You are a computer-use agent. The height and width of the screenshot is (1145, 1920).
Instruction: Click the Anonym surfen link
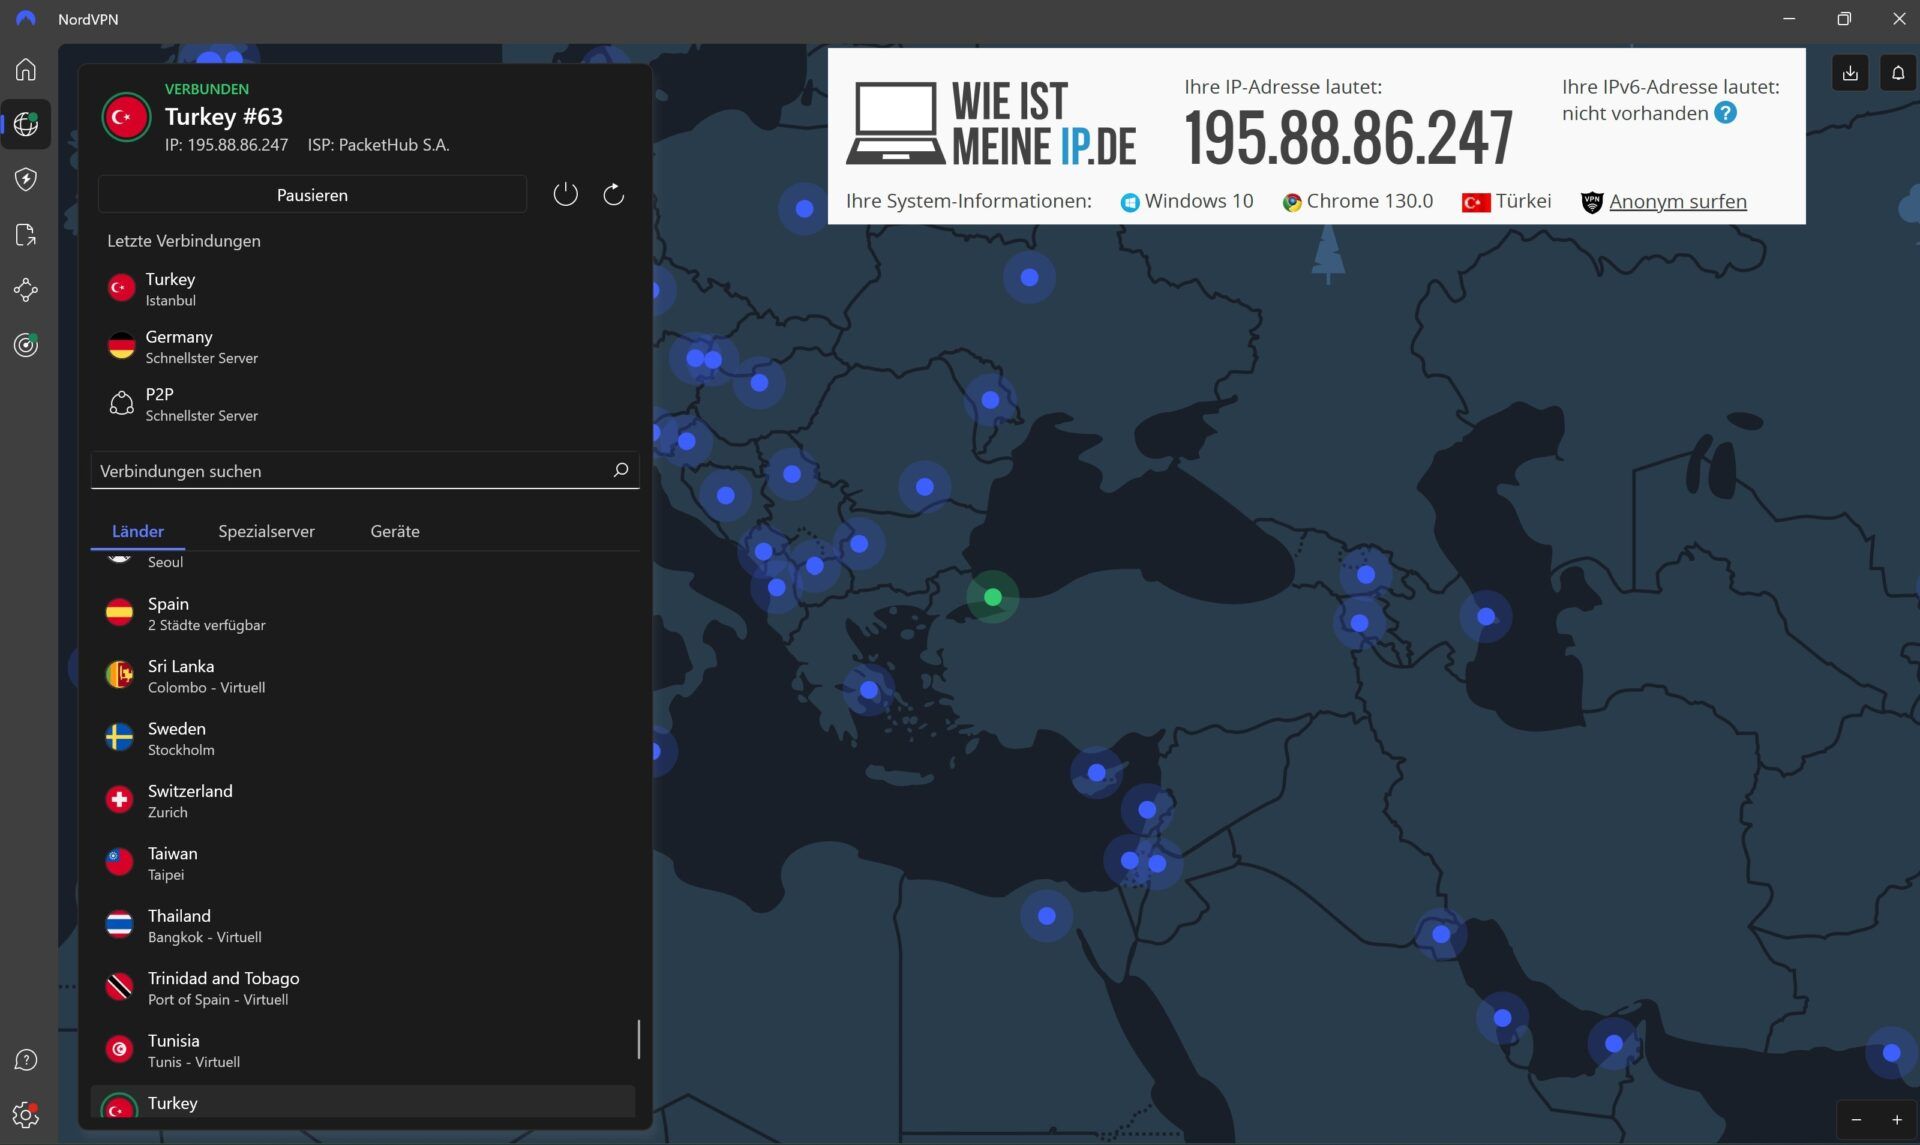[x=1677, y=201]
